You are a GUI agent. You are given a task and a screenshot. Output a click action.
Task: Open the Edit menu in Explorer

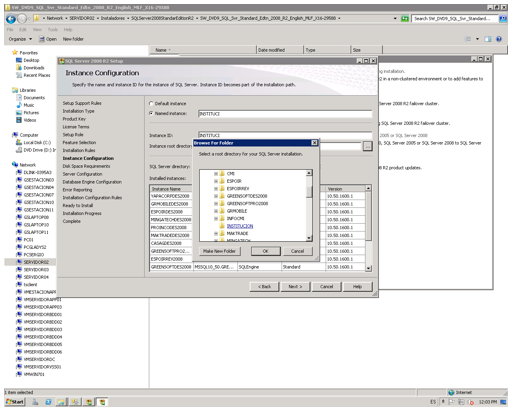coord(23,29)
